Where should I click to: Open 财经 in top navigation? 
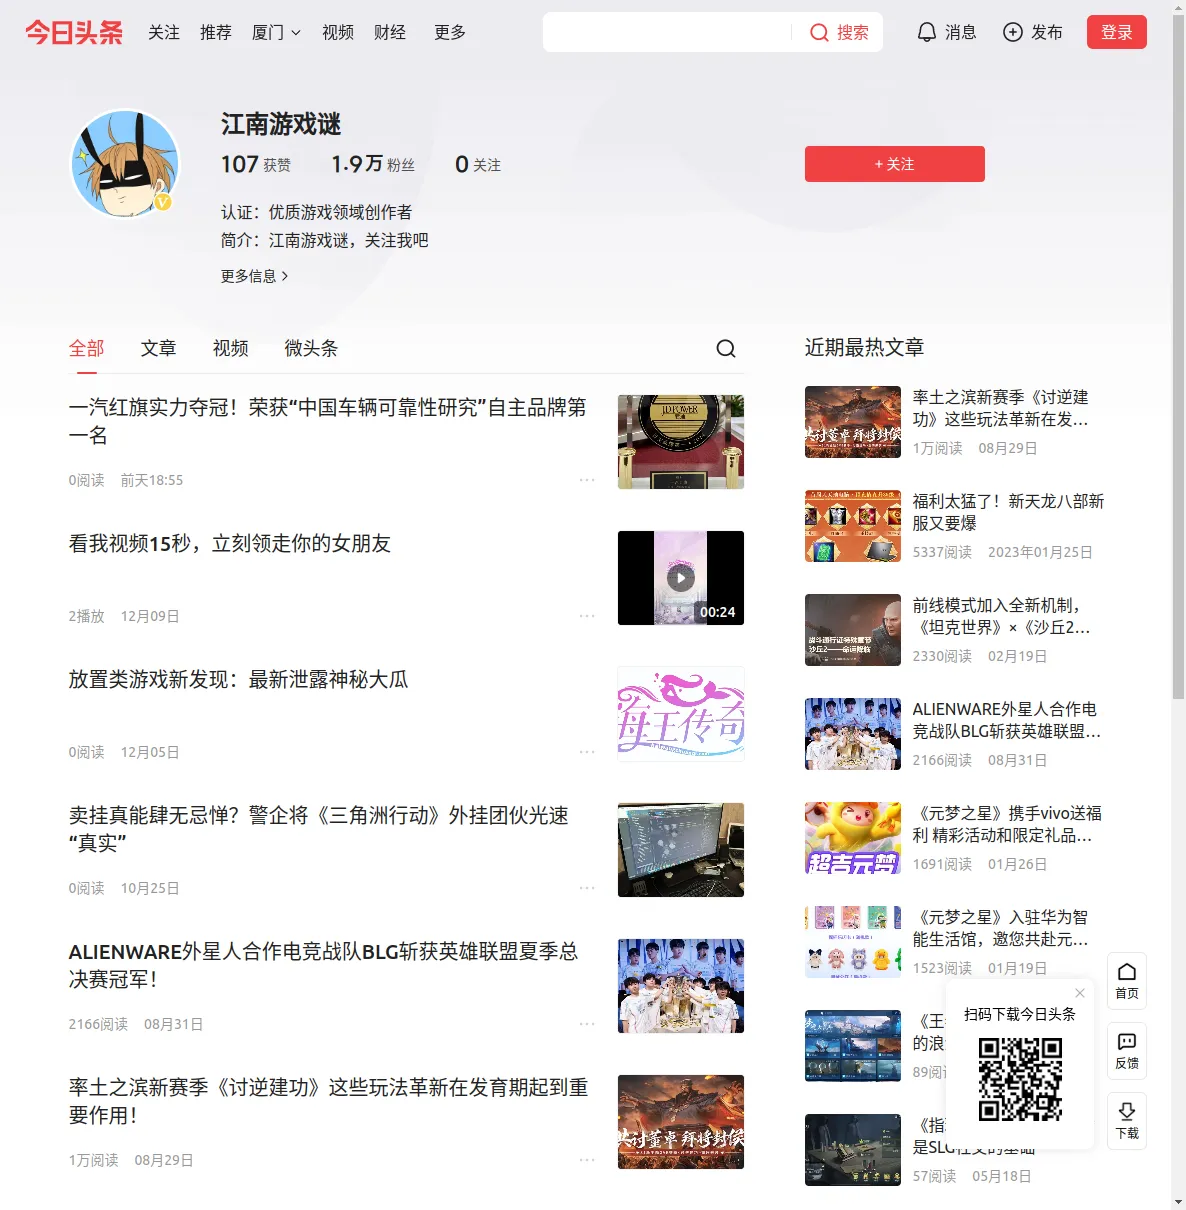coord(390,32)
